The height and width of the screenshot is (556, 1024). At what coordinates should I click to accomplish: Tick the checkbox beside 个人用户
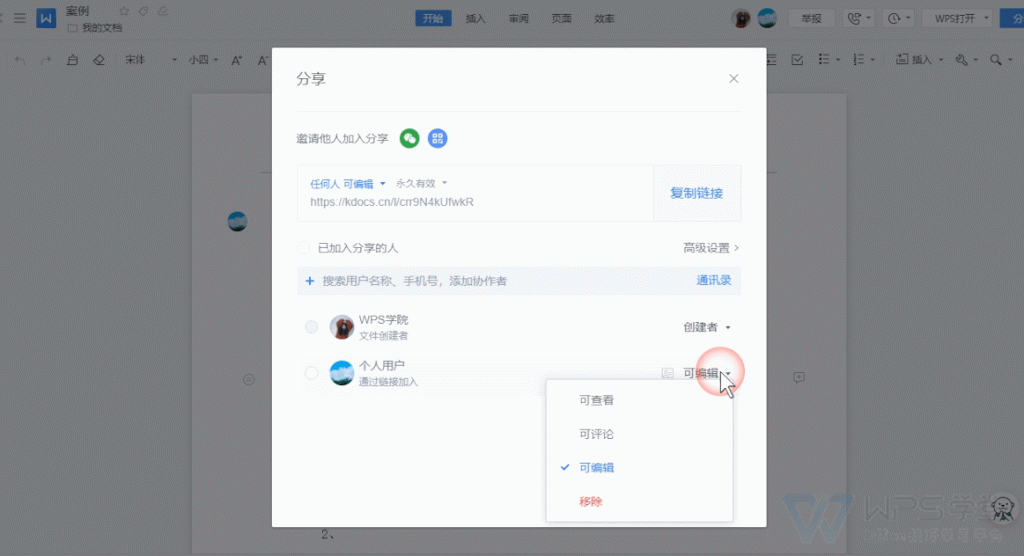(312, 373)
